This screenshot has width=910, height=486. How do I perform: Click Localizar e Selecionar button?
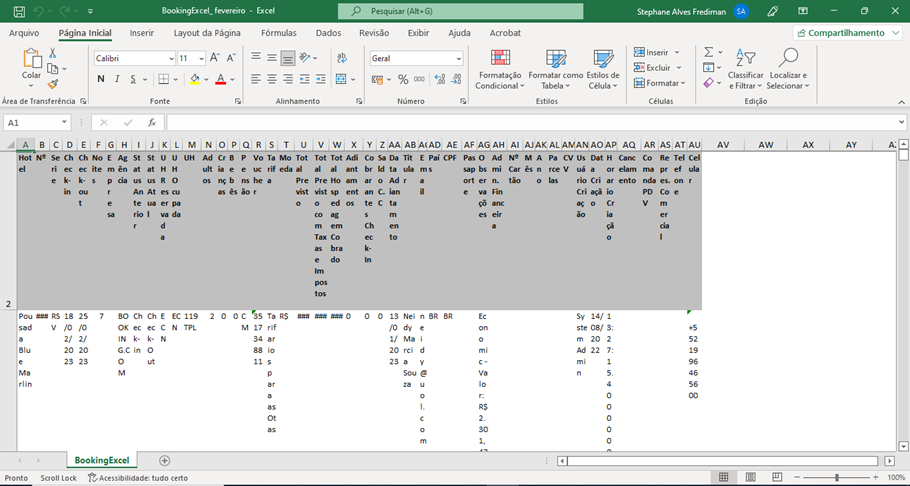point(788,68)
